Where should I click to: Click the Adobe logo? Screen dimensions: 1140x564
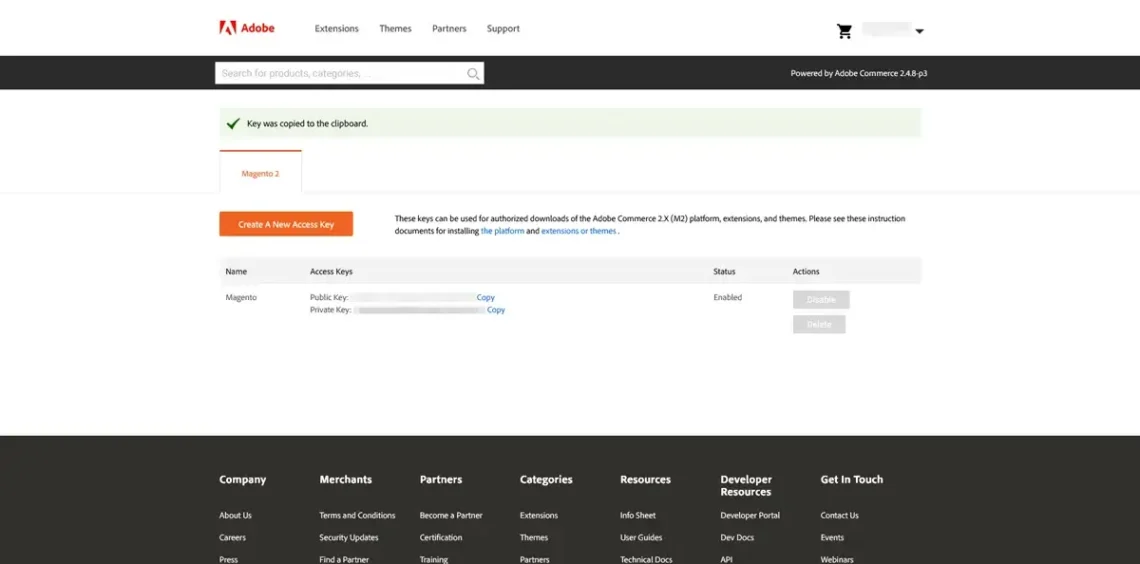(x=246, y=28)
